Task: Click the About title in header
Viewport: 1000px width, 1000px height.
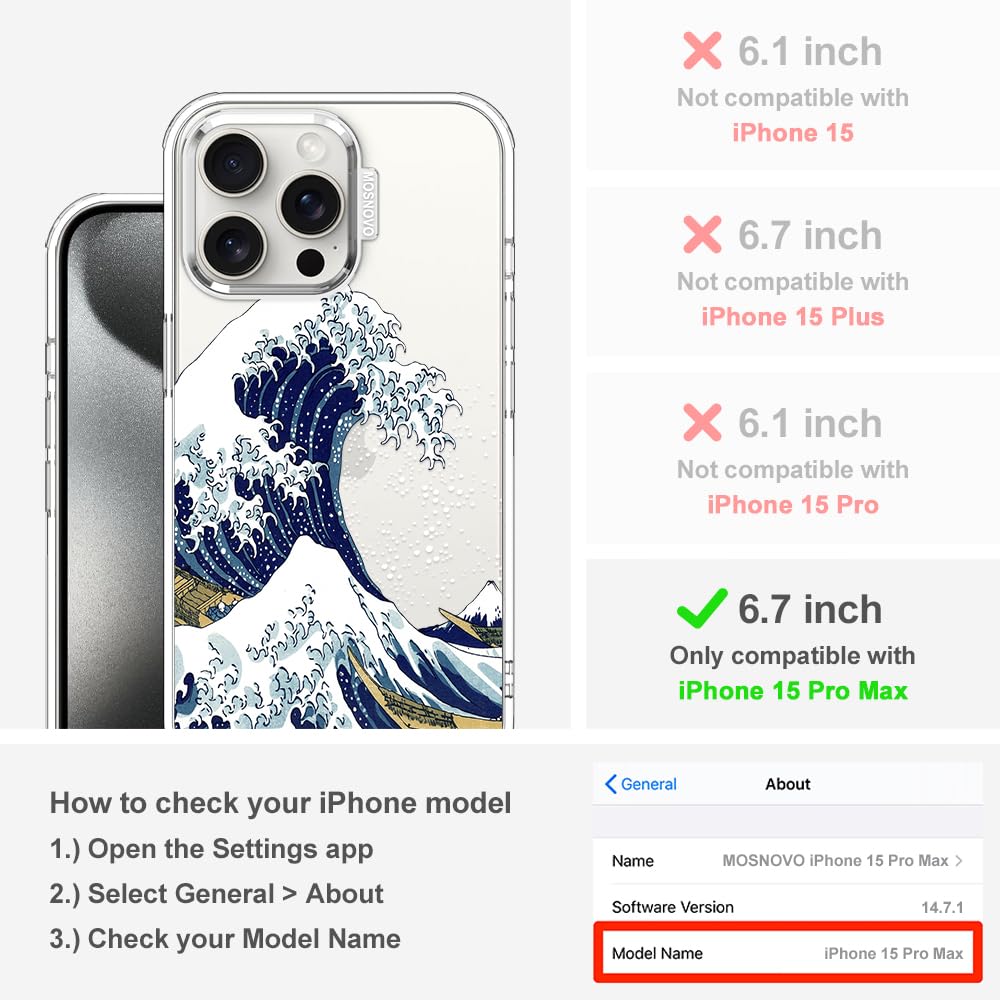Action: (788, 784)
